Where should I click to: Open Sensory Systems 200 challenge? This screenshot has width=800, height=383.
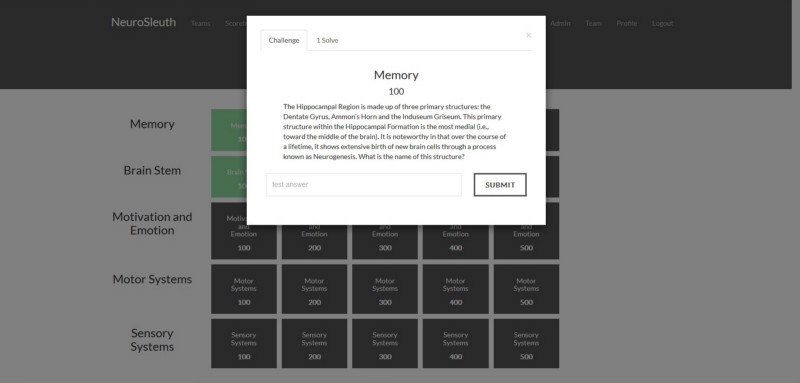click(x=314, y=343)
